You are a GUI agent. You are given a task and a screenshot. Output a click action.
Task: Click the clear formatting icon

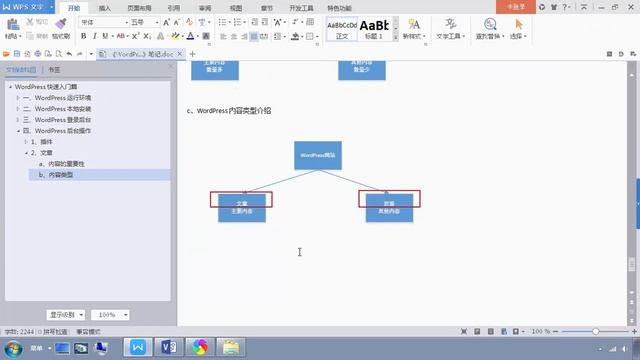pyautogui.click(x=189, y=22)
